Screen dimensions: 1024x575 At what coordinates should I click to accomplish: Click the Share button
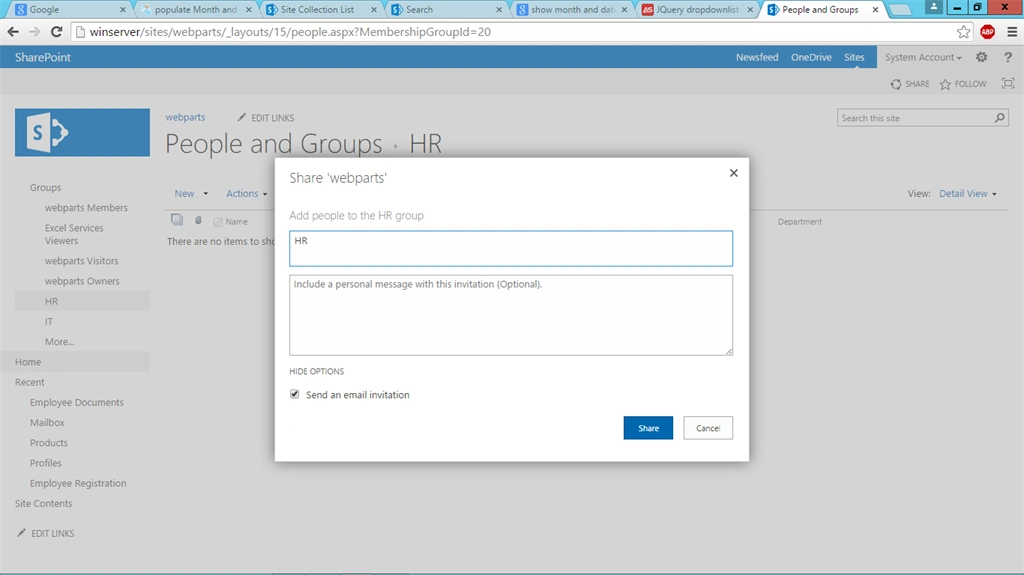coord(648,428)
